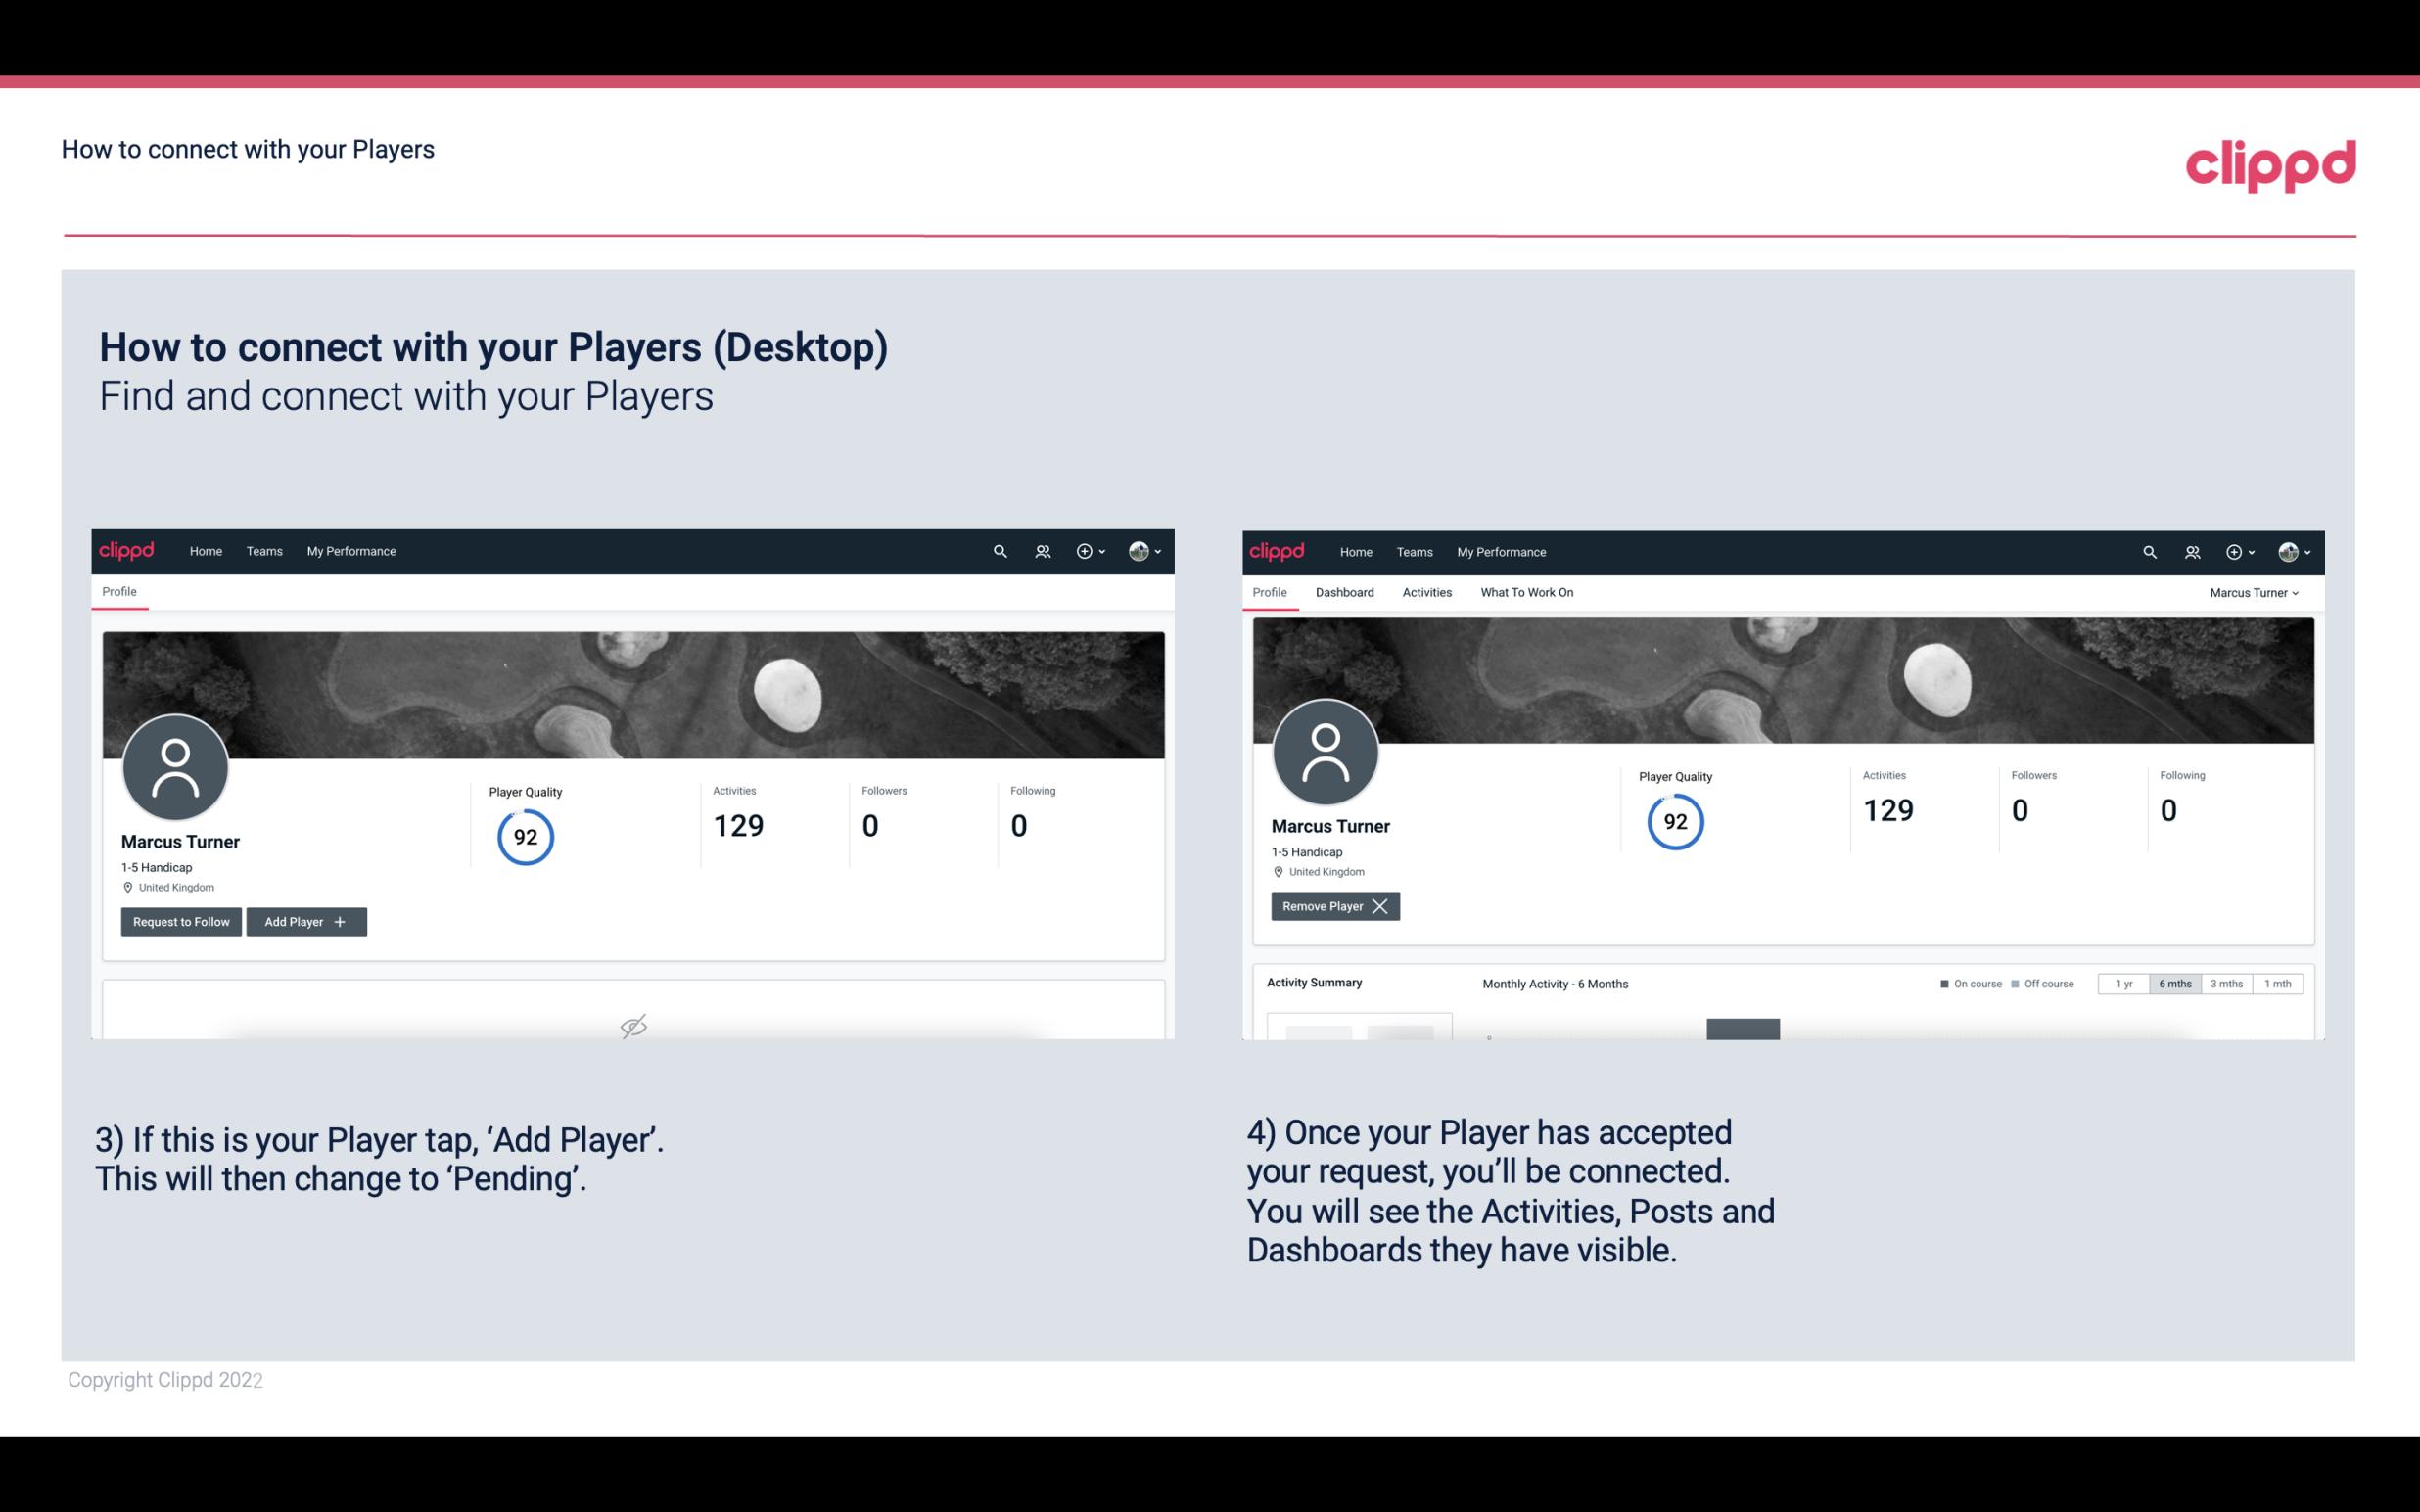Select the 'What To On' tab

(1526, 592)
